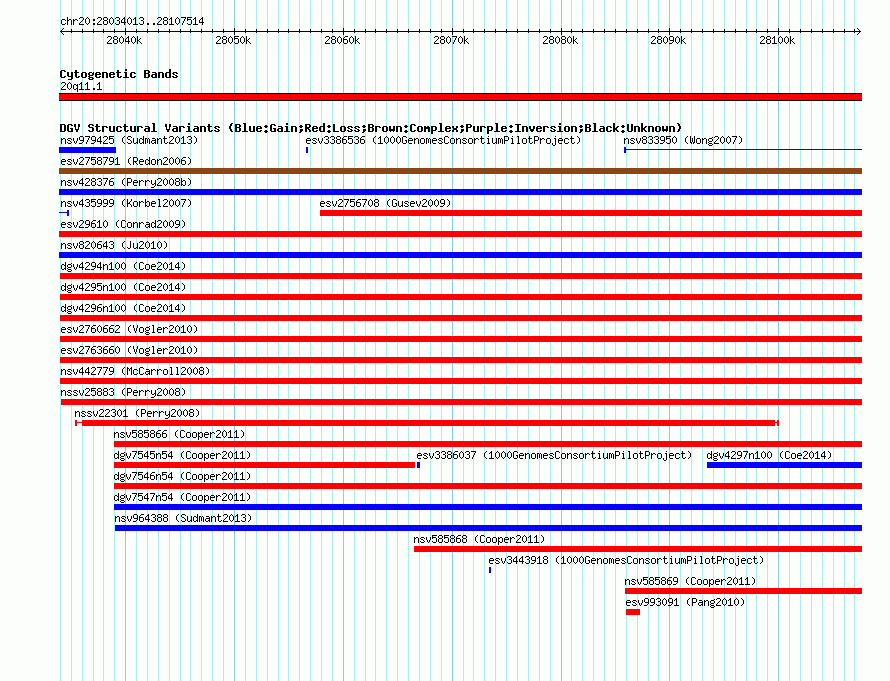
Task: Click the esv2758791 (Redon2006) label
Action: pos(126,161)
